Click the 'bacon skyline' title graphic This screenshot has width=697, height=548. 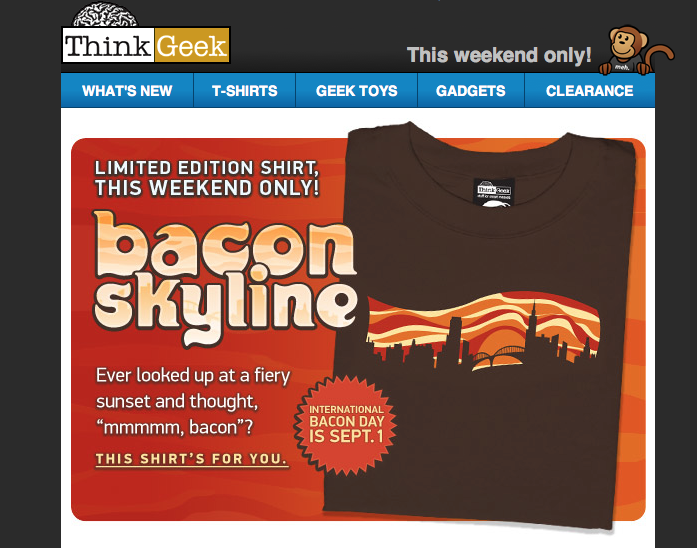[225, 278]
